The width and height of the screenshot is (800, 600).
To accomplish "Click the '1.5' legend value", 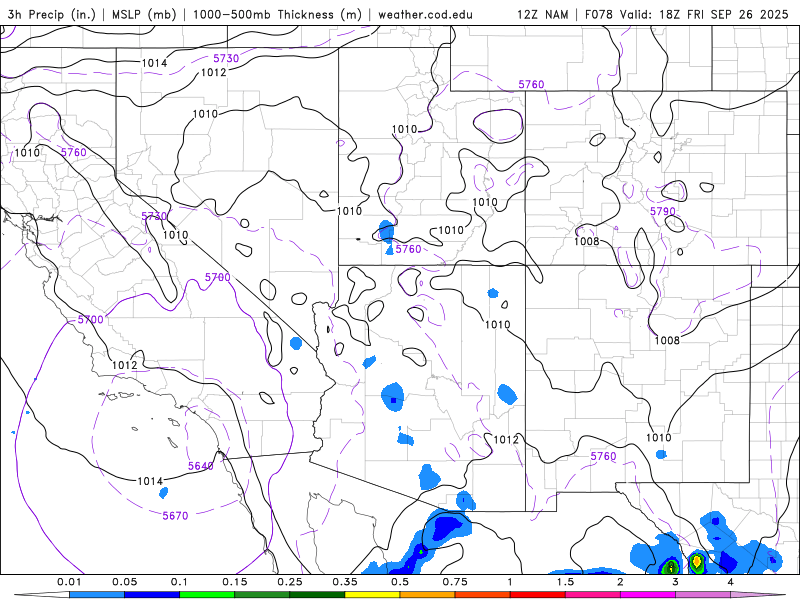I will pyautogui.click(x=565, y=582).
